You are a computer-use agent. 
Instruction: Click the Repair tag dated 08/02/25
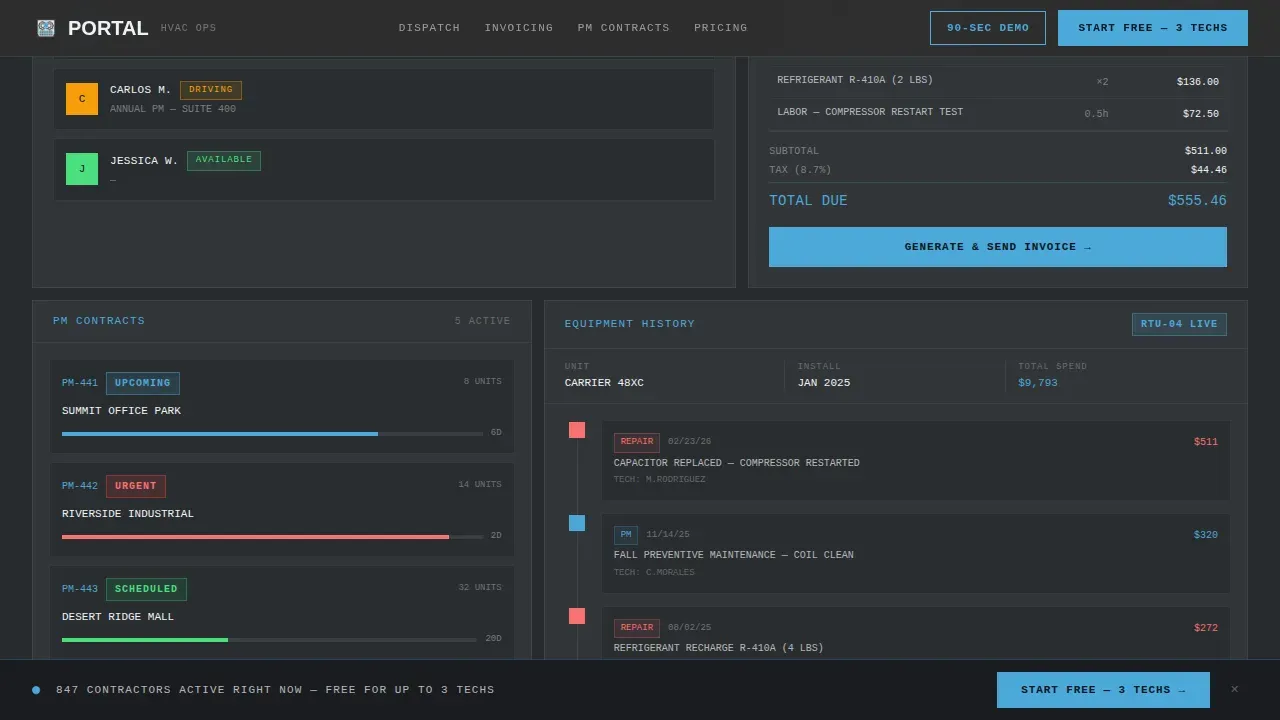pos(637,628)
